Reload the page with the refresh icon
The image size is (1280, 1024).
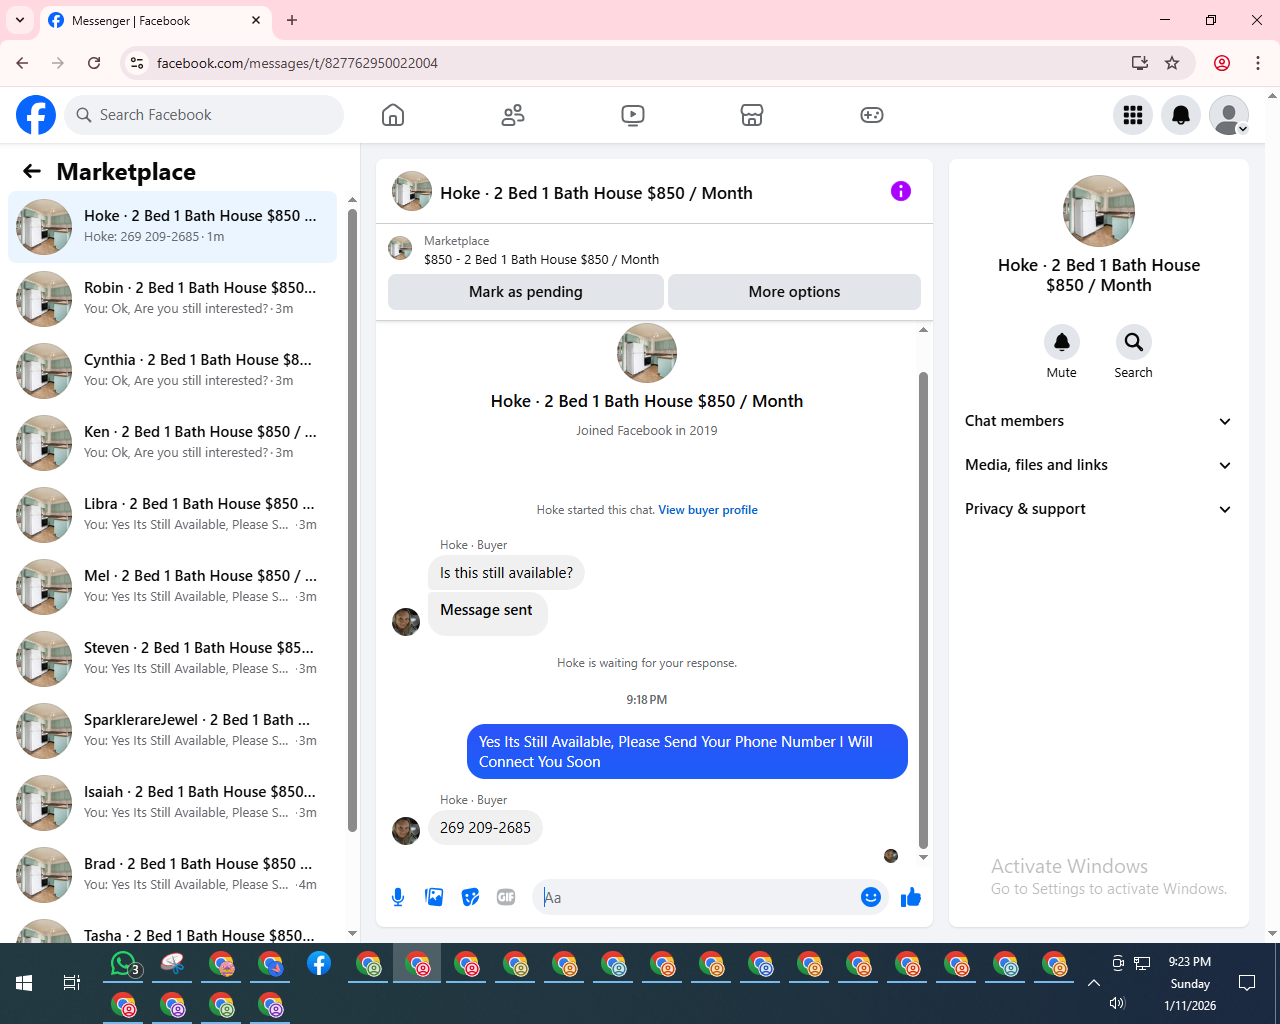point(94,63)
